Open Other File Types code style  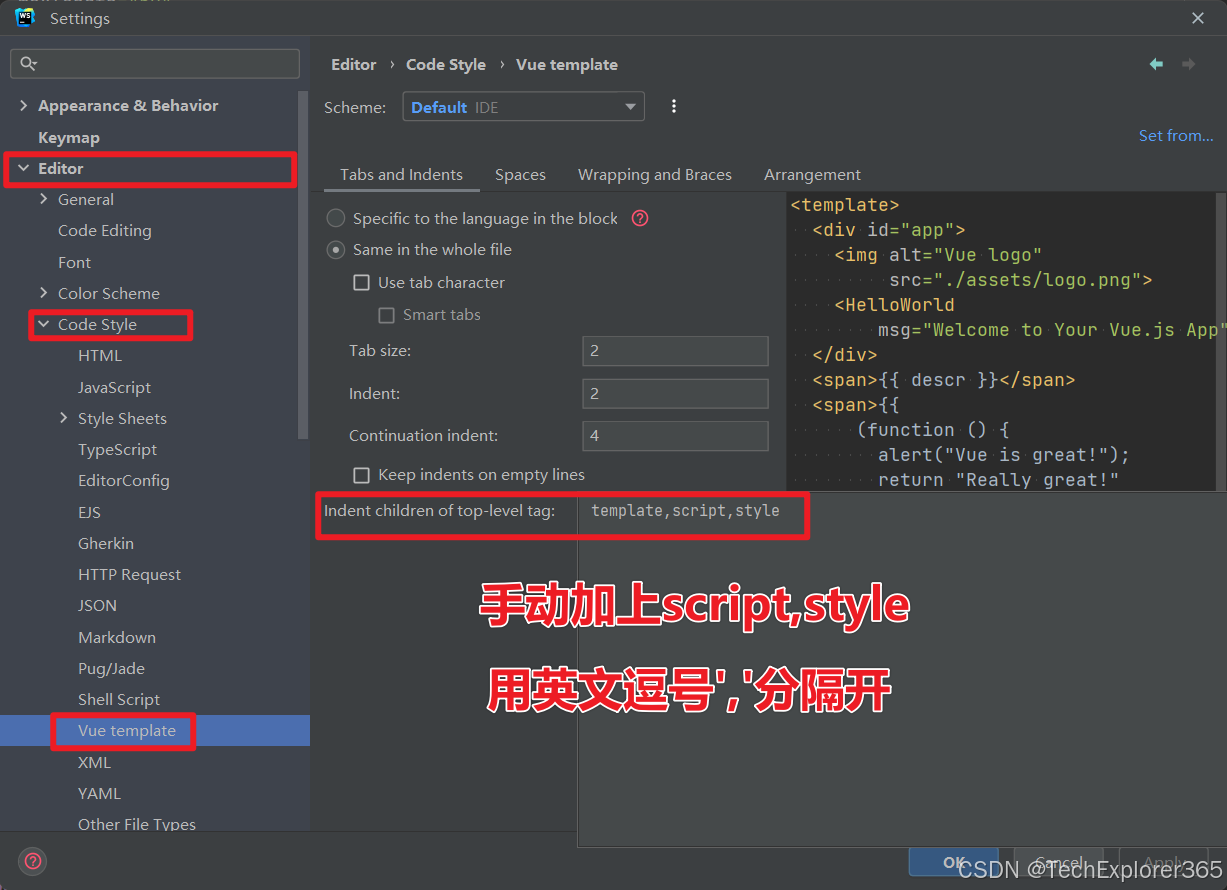[137, 824]
